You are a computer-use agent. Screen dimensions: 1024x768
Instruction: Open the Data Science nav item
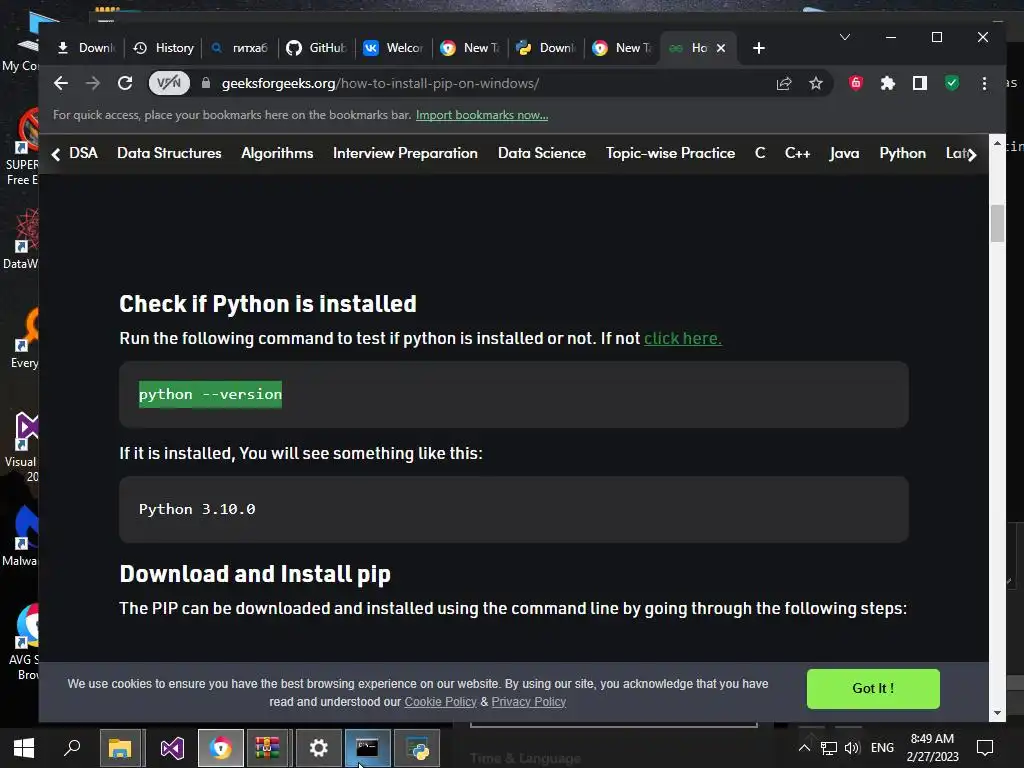(x=541, y=153)
